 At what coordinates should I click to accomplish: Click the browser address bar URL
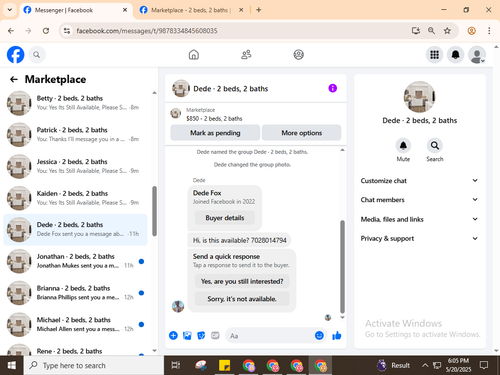pos(147,31)
